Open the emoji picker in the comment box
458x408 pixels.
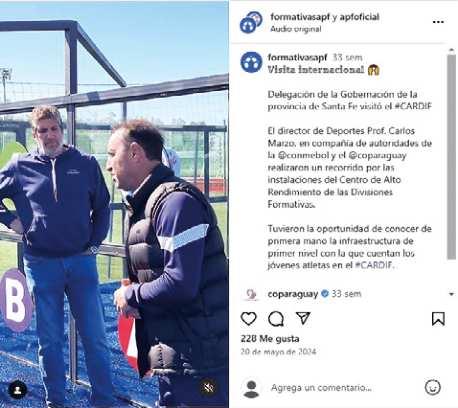tap(433, 387)
